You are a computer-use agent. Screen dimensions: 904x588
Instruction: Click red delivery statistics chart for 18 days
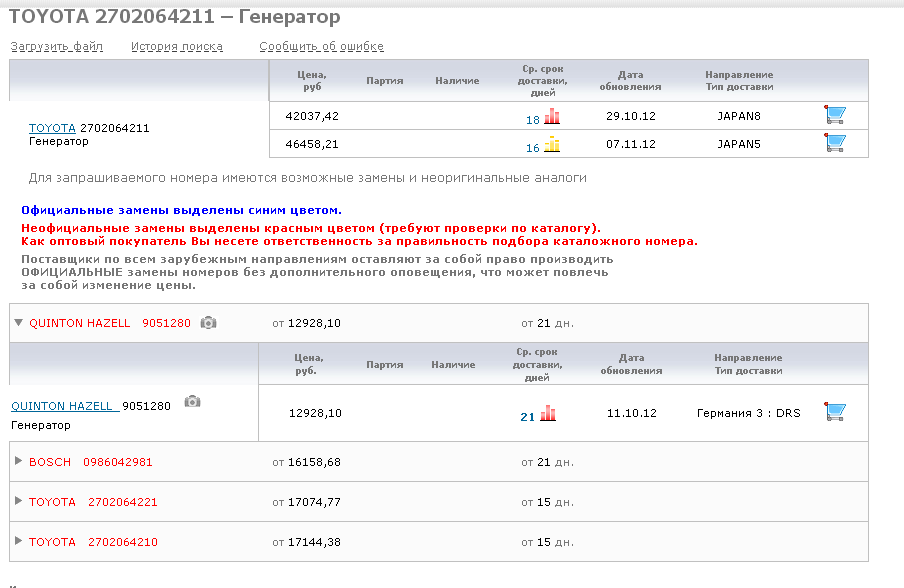point(552,116)
